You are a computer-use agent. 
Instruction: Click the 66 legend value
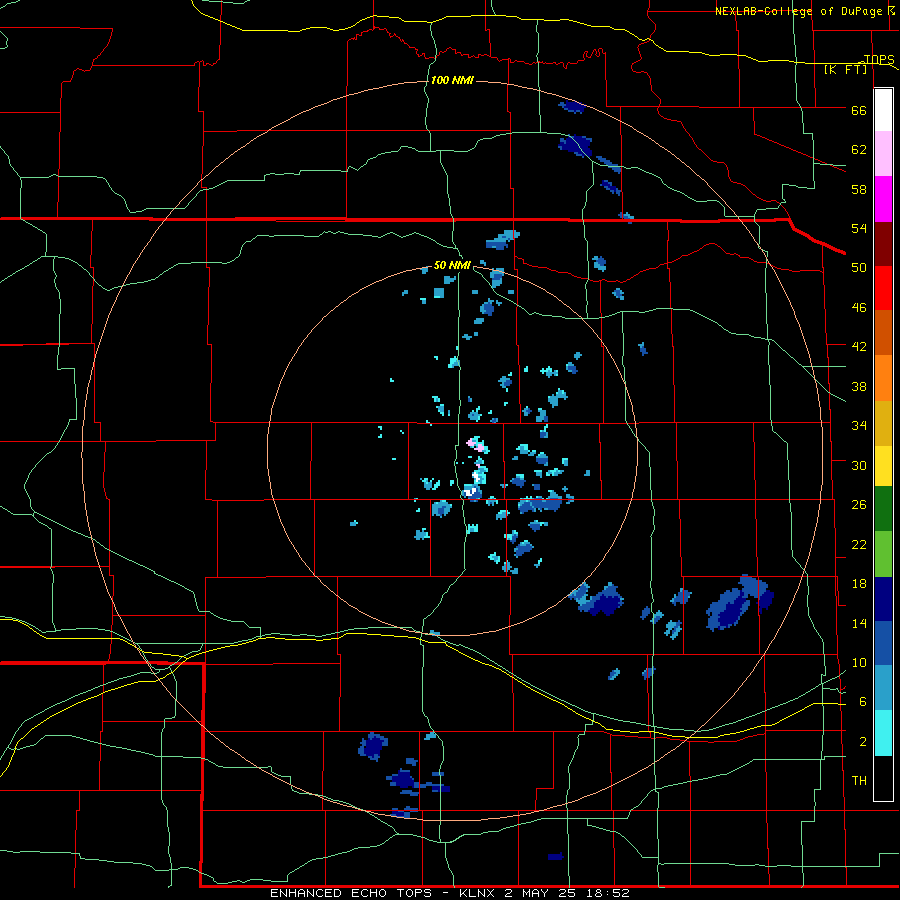click(x=859, y=110)
